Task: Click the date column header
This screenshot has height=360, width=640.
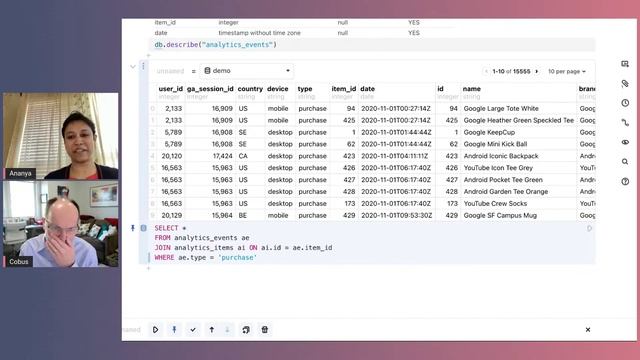Action: (x=367, y=89)
